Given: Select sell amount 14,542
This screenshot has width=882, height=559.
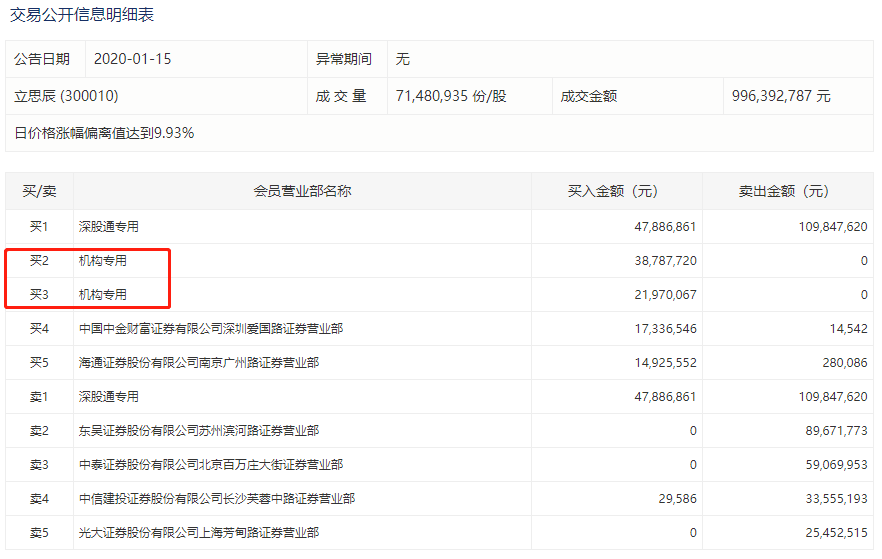Looking at the screenshot, I should click(849, 328).
